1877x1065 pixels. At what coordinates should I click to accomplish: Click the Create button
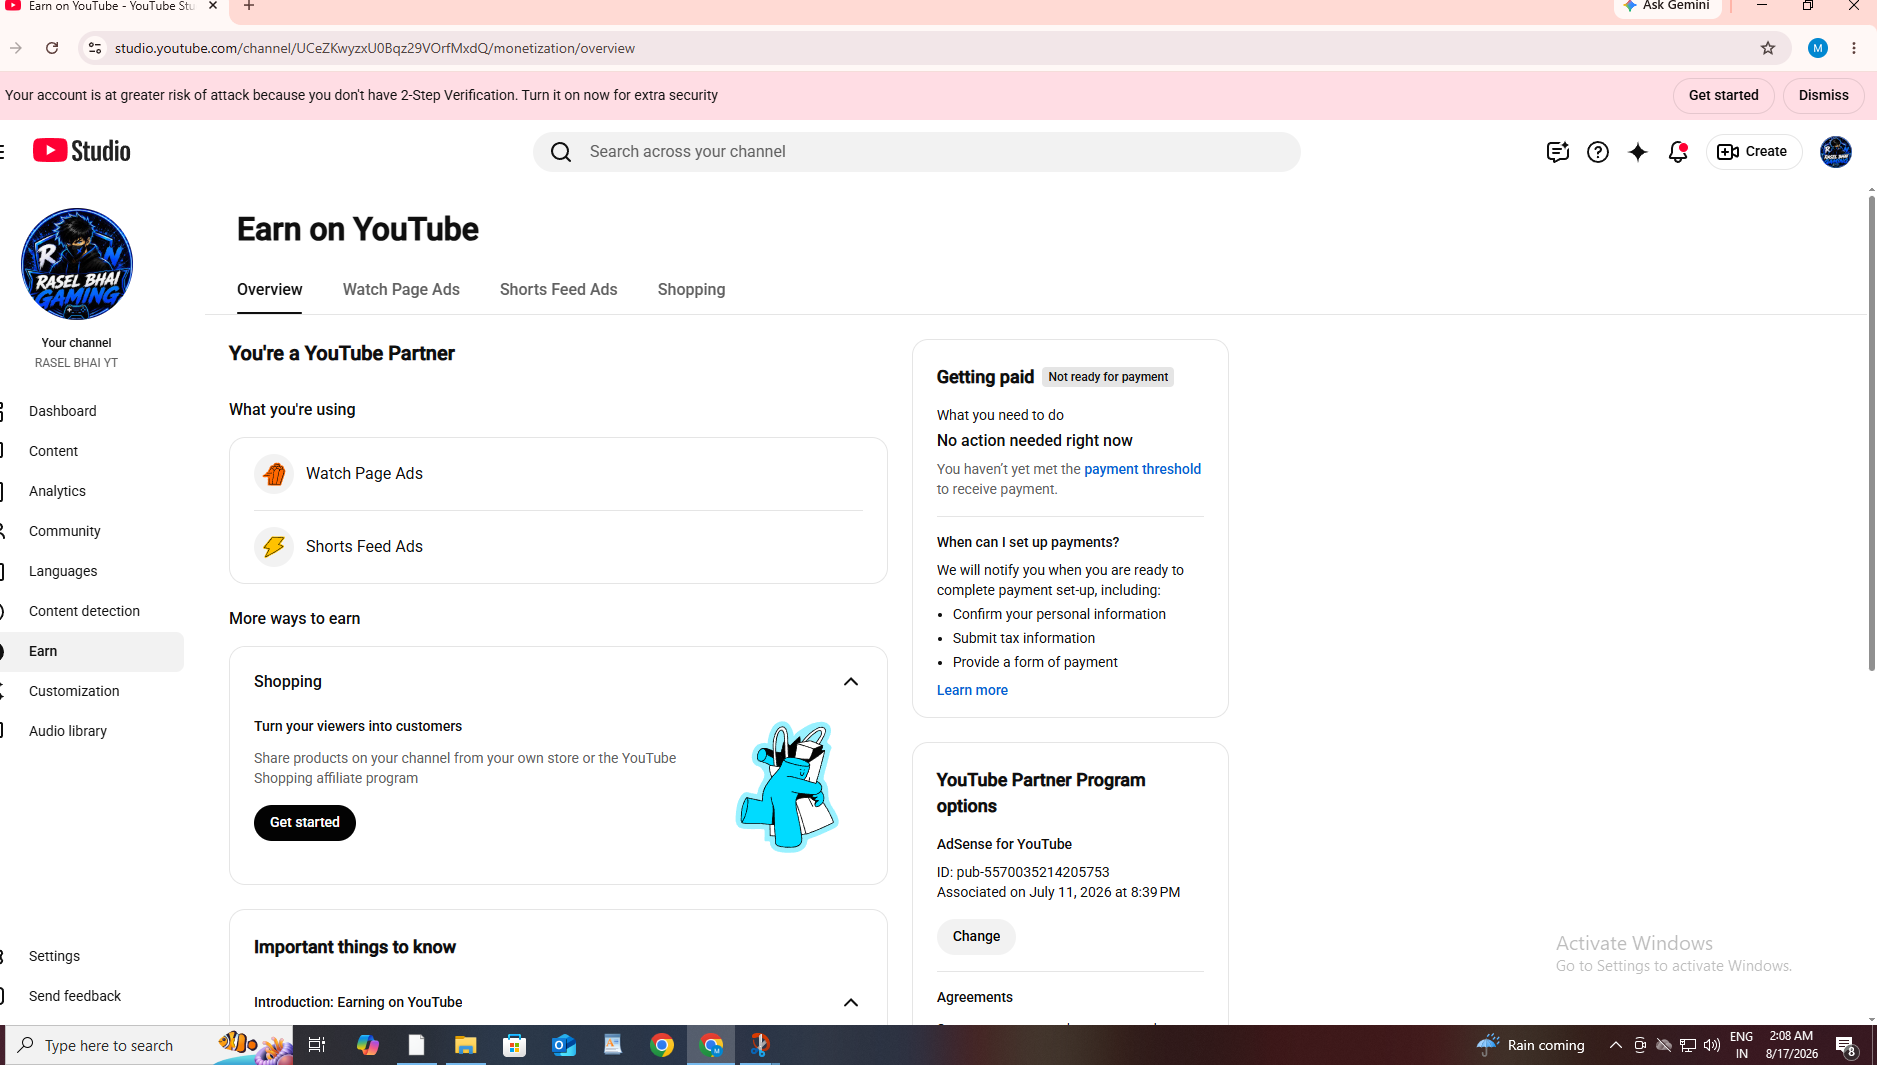pos(1753,152)
